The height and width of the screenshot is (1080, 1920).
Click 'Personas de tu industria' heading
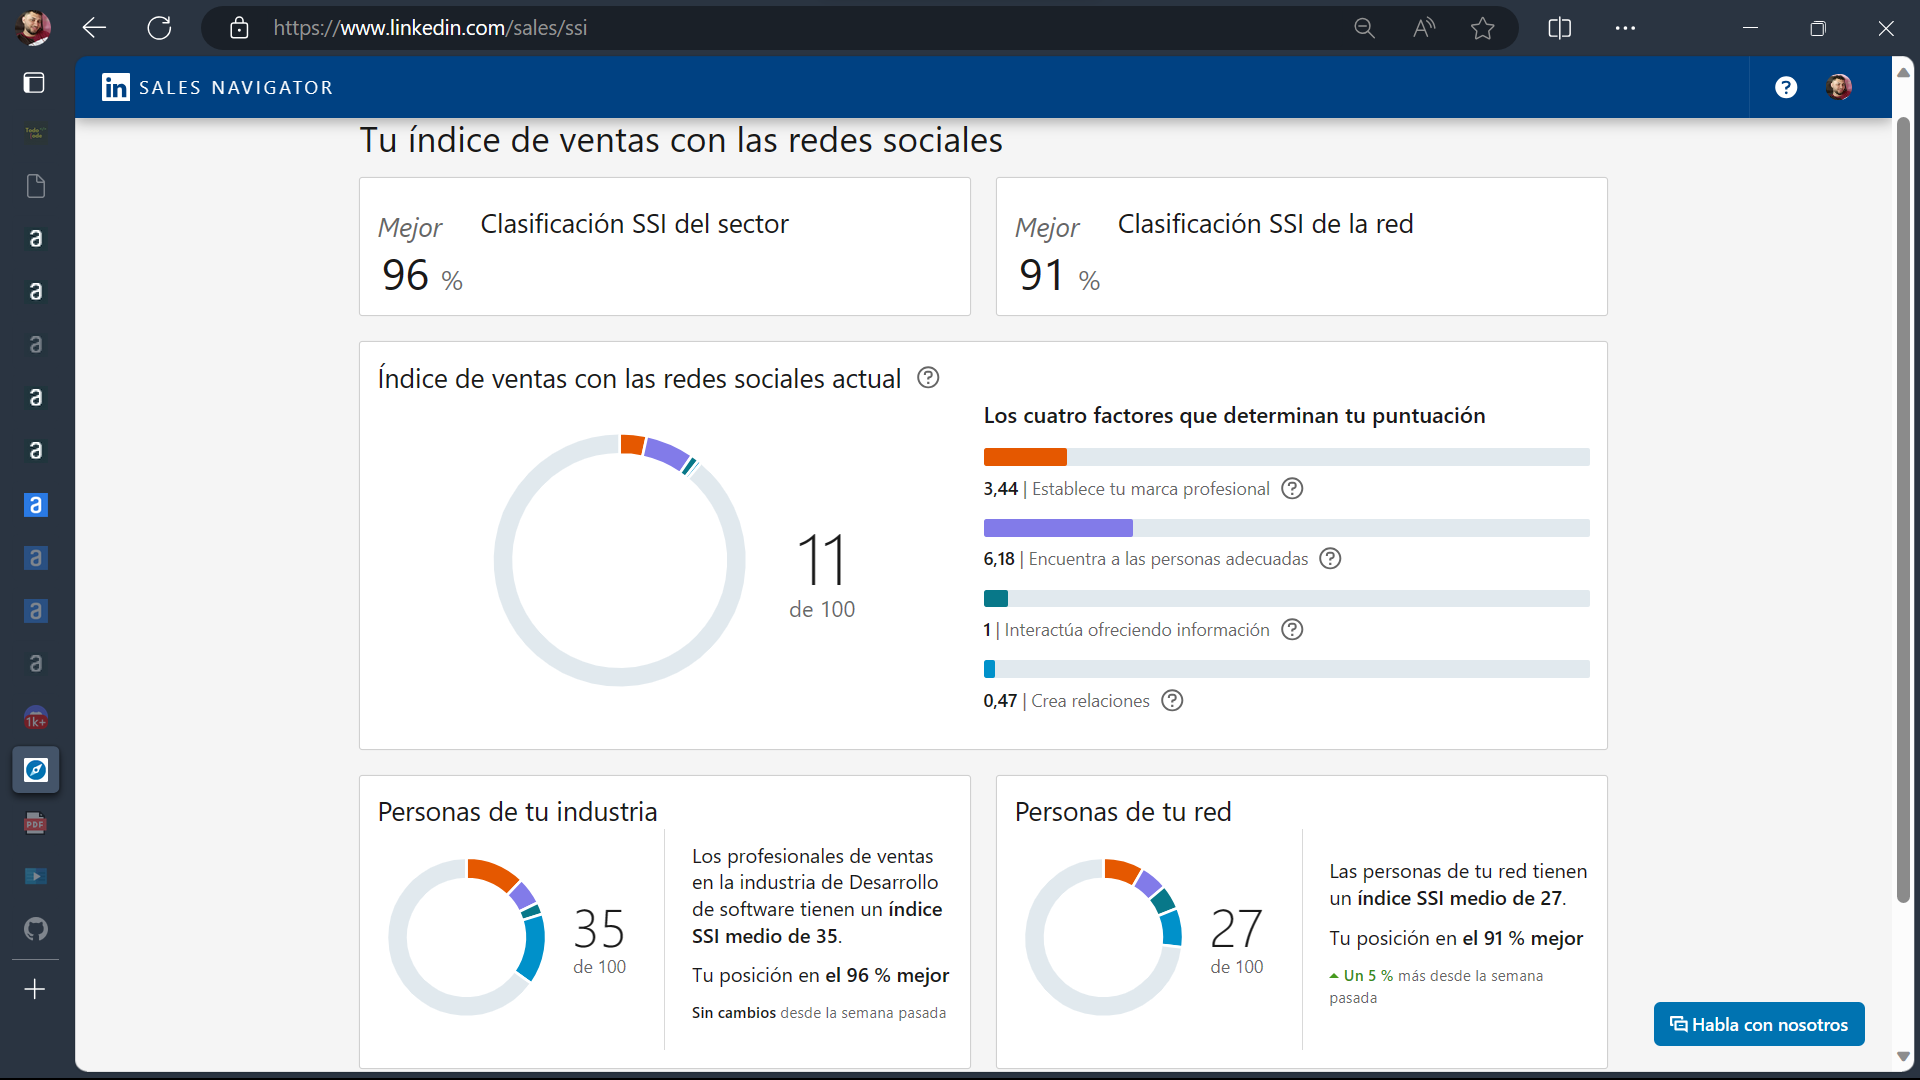pyautogui.click(x=517, y=812)
